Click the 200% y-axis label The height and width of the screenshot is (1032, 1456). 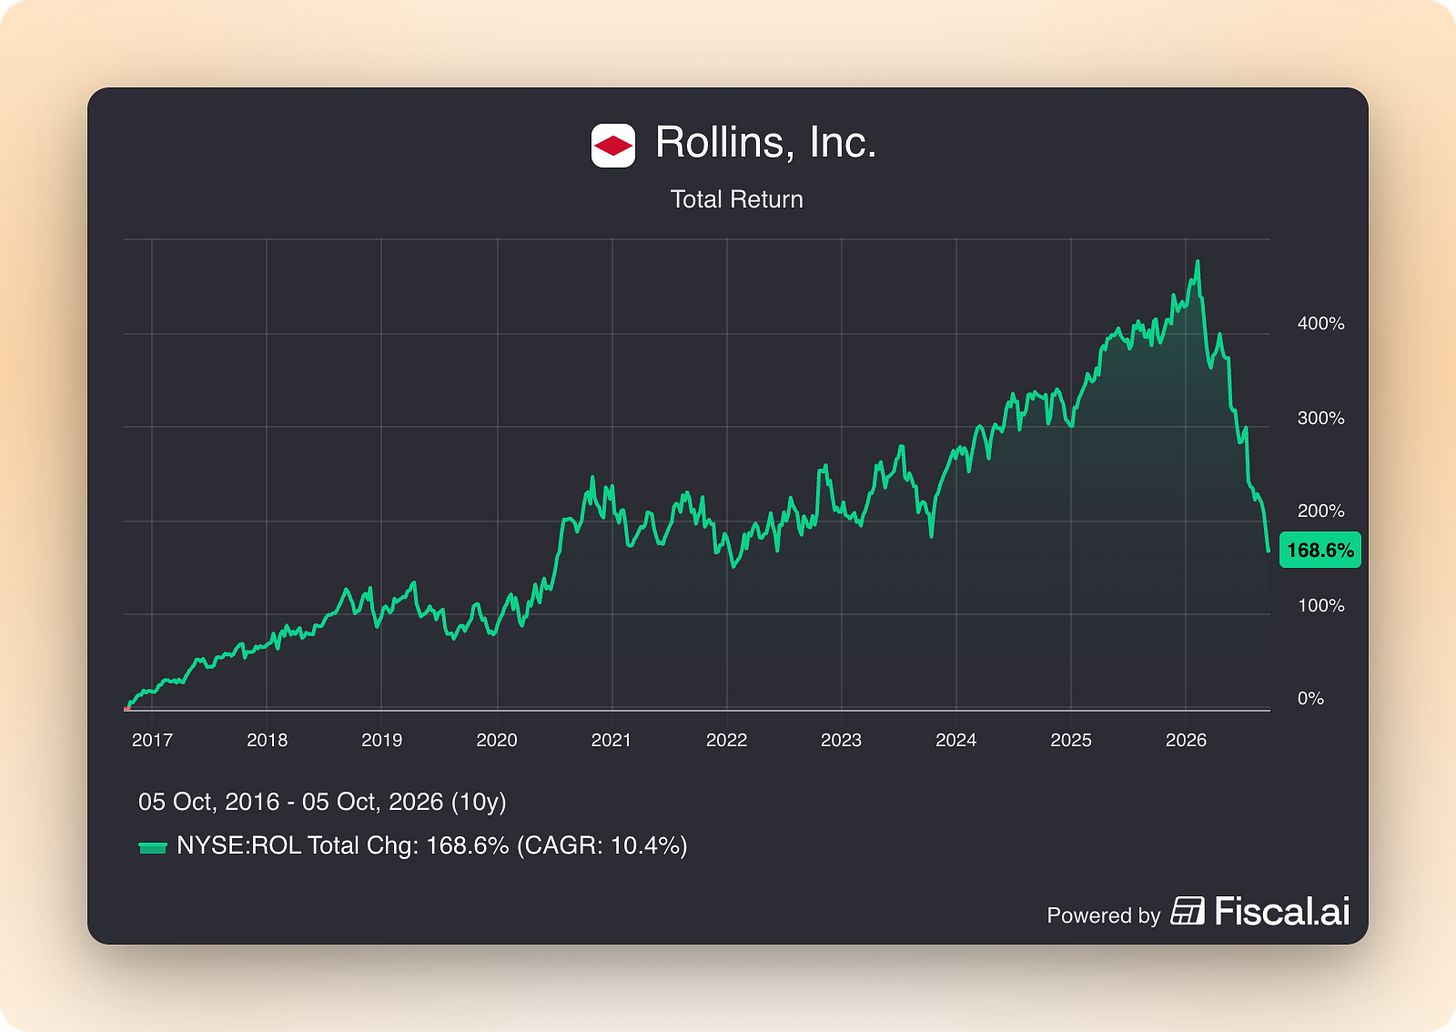coord(1321,511)
